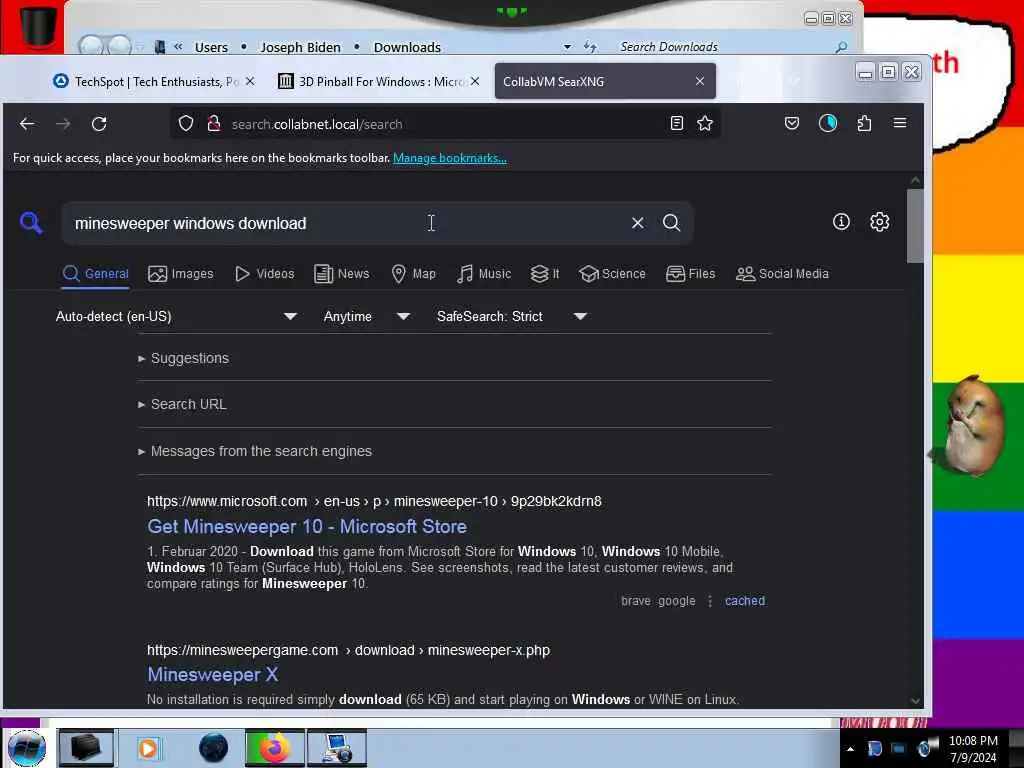The width and height of the screenshot is (1024, 768).
Task: Open the black folder taskbar icon
Action: [86, 748]
